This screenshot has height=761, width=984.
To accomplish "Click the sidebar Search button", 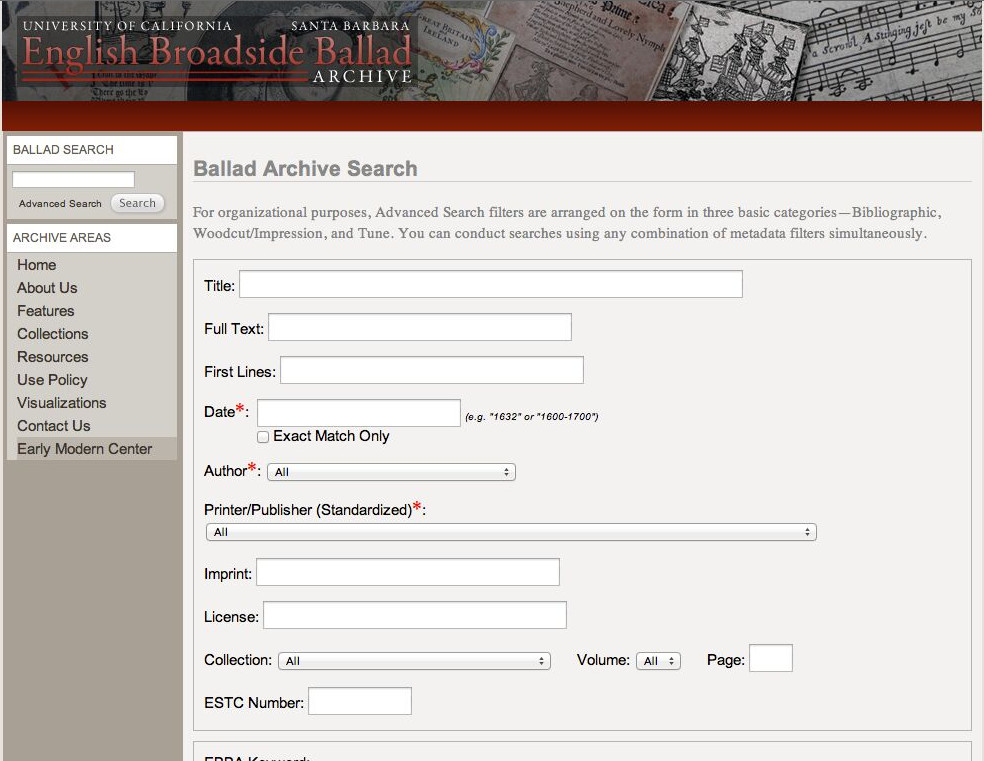I will (x=137, y=203).
